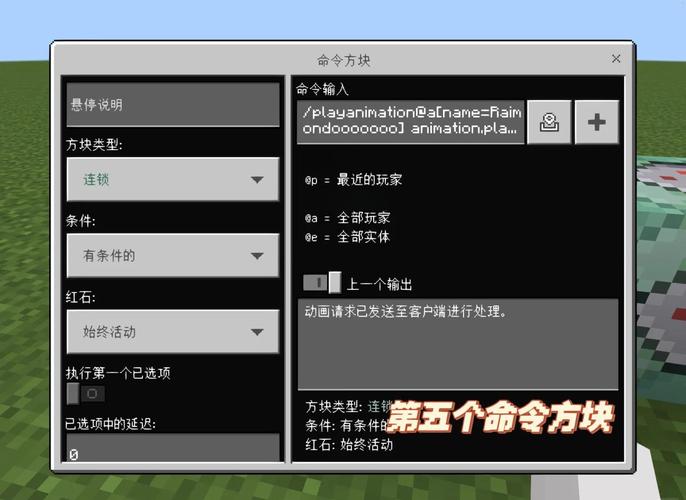The height and width of the screenshot is (500, 686).
Task: Click the /playanimation command input box
Action: click(x=410, y=122)
